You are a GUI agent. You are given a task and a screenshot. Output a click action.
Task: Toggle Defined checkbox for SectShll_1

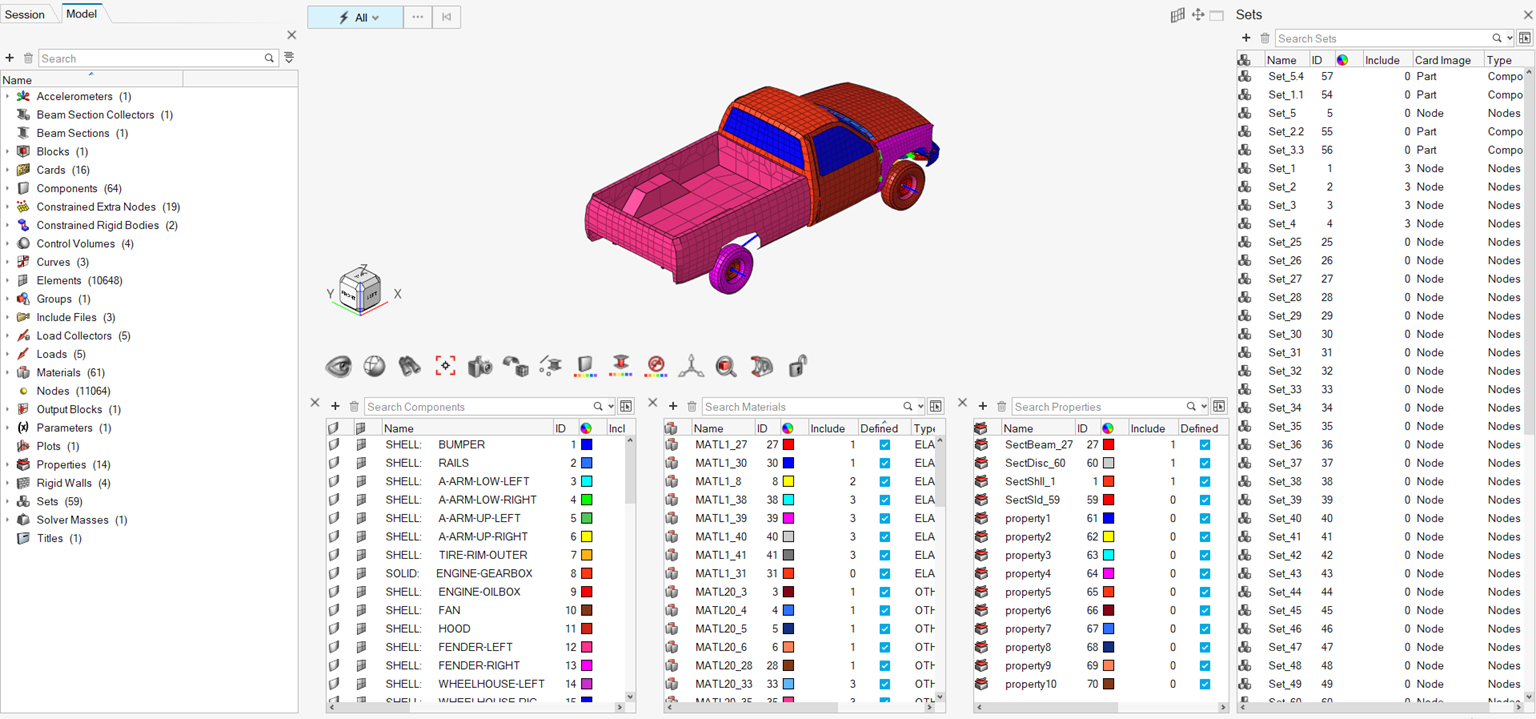point(1205,481)
